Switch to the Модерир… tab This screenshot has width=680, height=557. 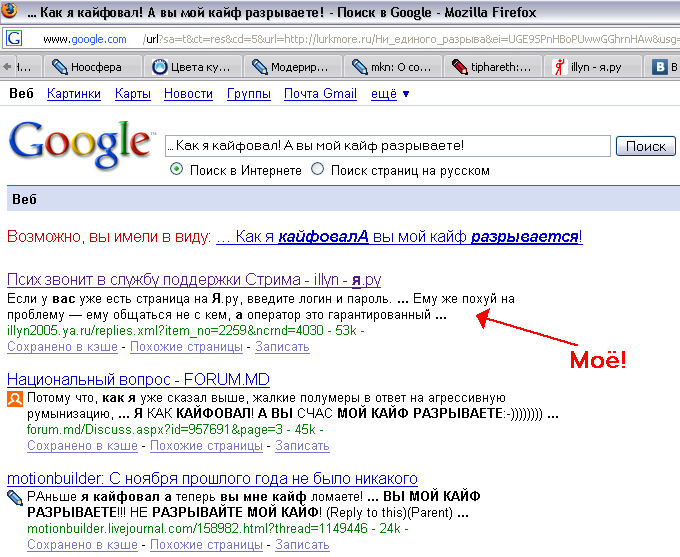click(x=292, y=67)
